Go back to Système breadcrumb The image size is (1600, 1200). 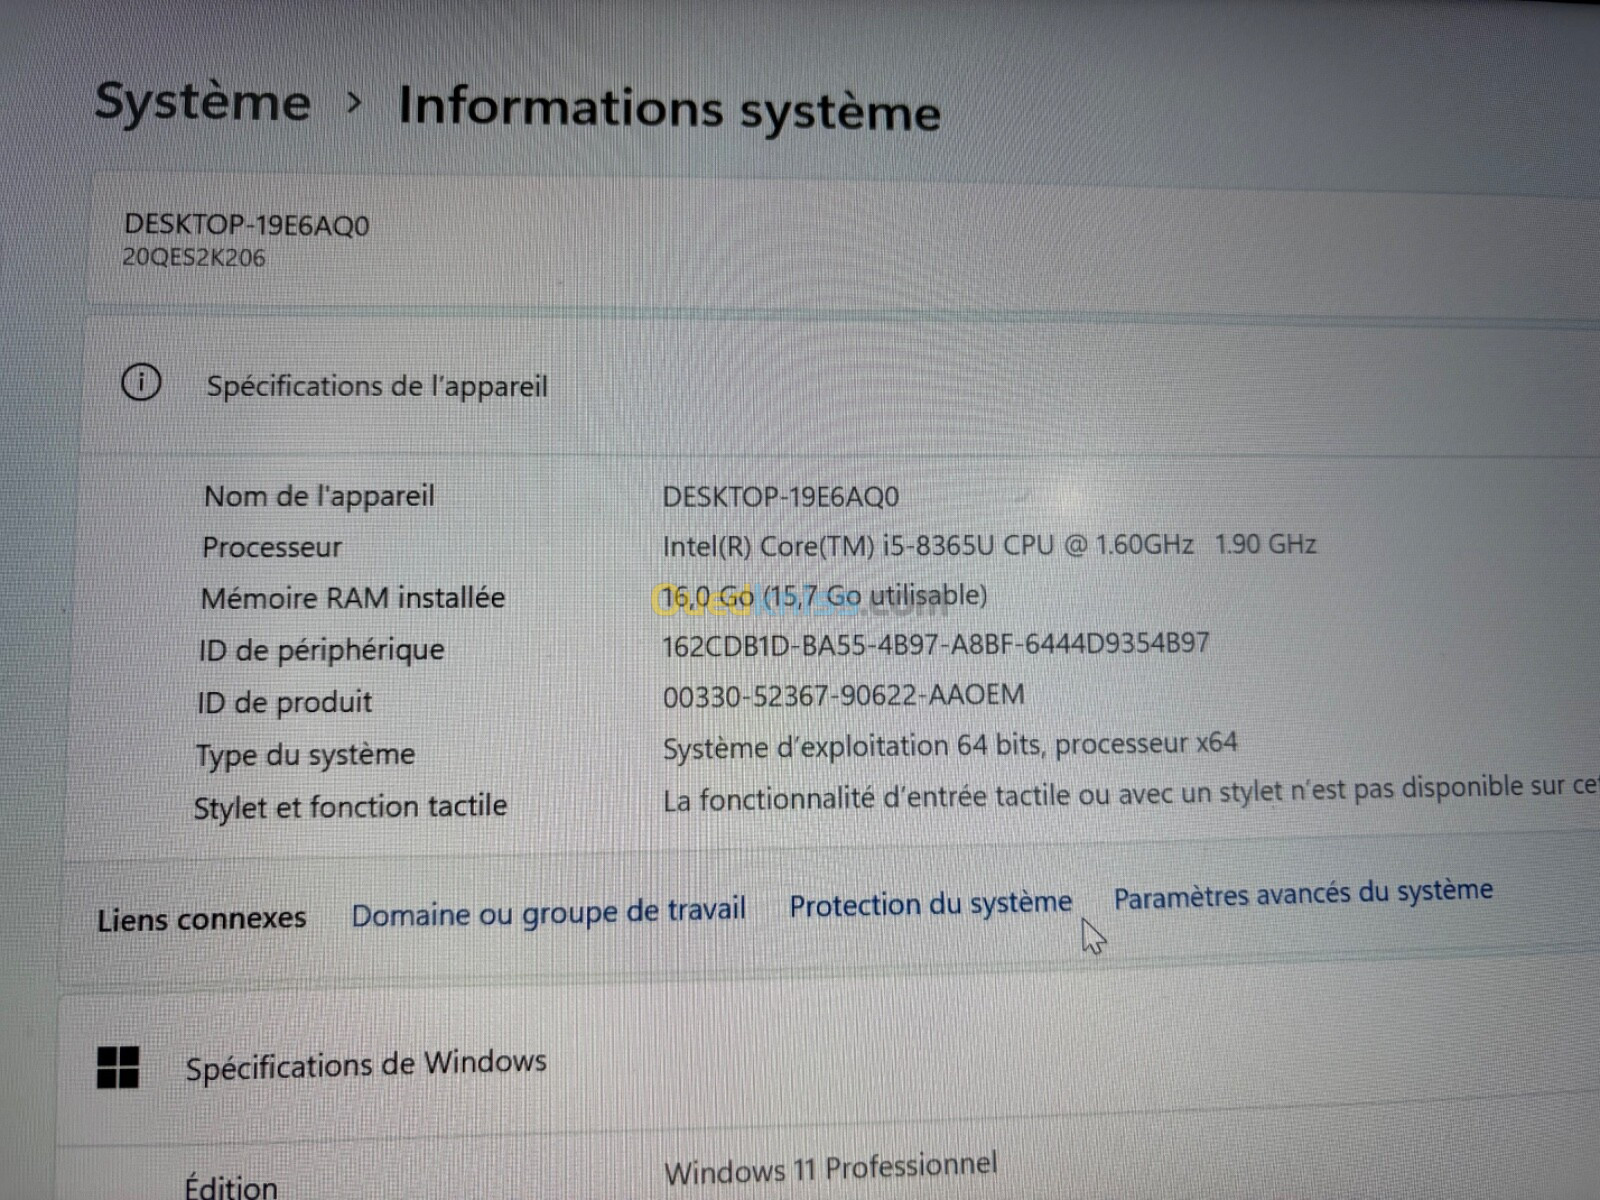[x=202, y=102]
